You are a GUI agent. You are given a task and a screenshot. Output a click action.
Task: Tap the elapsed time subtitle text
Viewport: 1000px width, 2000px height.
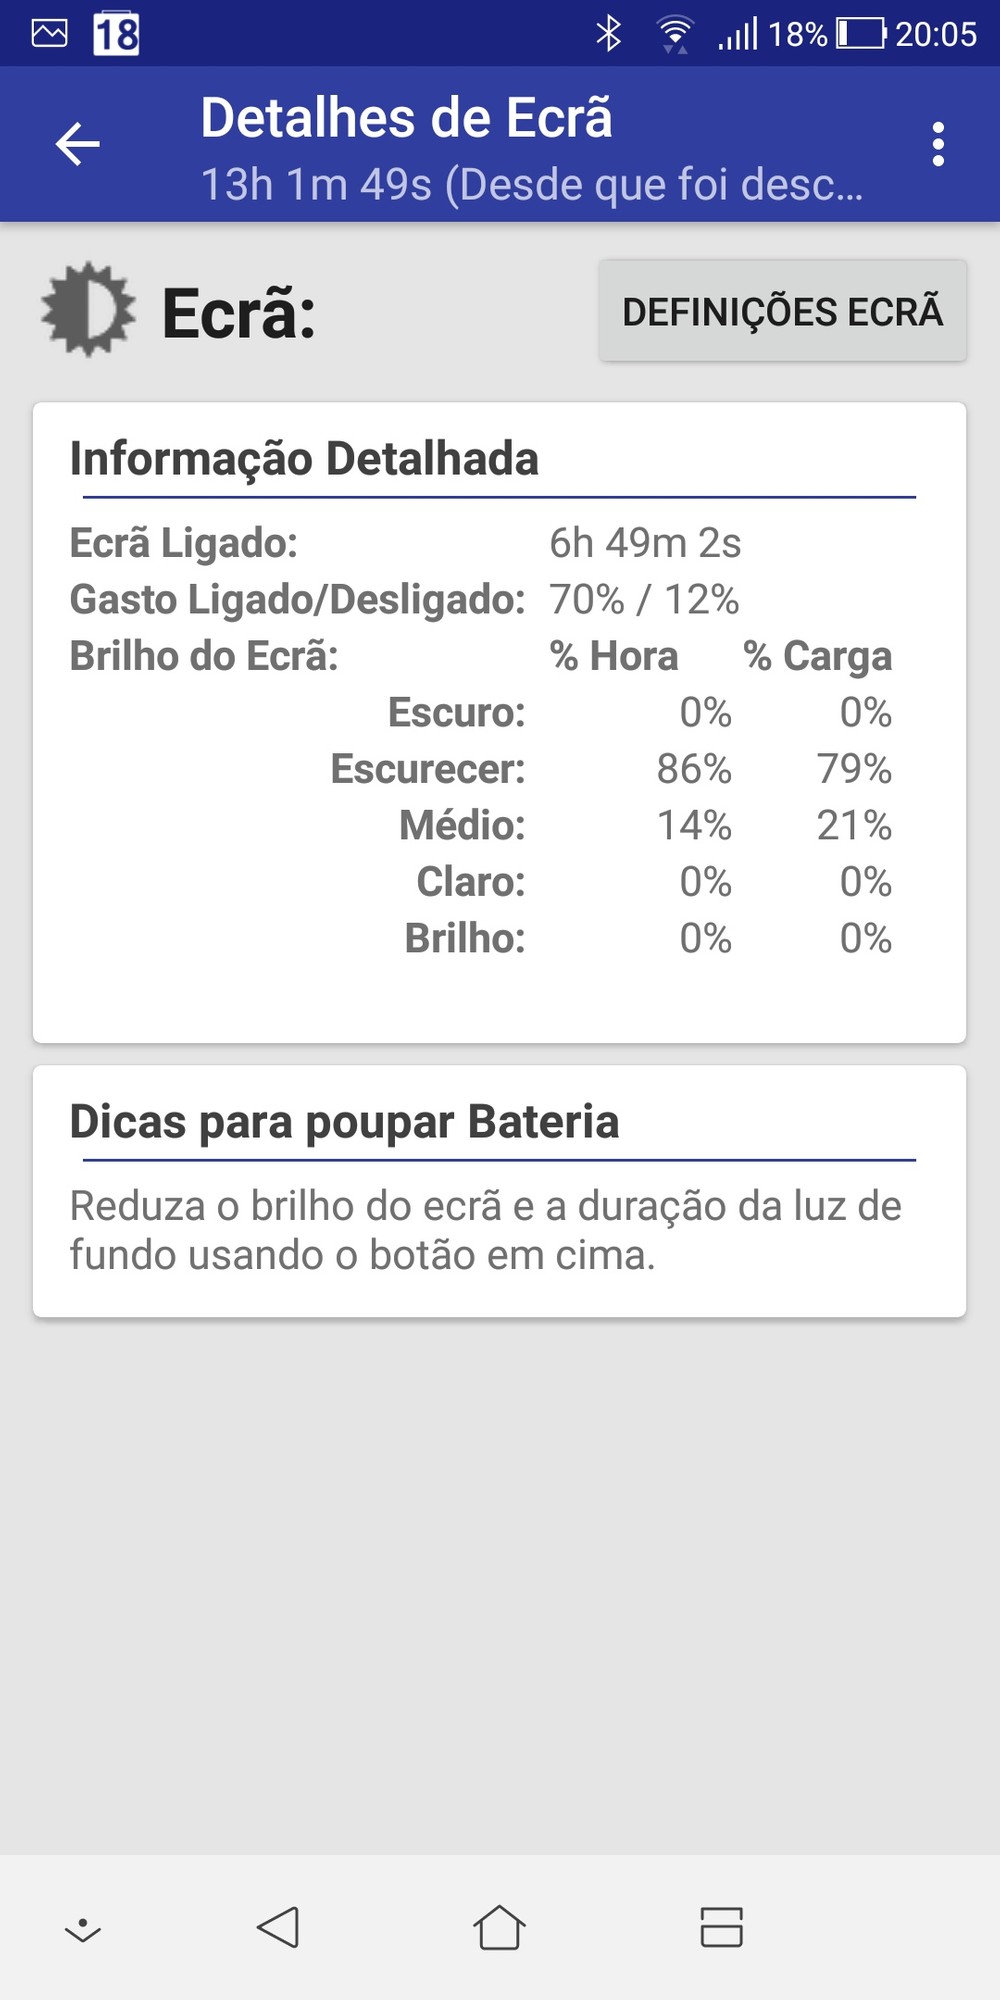(x=531, y=184)
